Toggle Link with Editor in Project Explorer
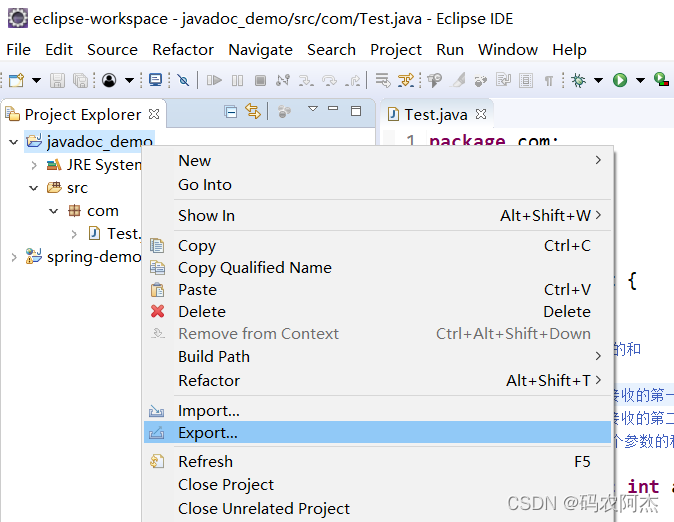This screenshot has width=674, height=522. pyautogui.click(x=253, y=111)
